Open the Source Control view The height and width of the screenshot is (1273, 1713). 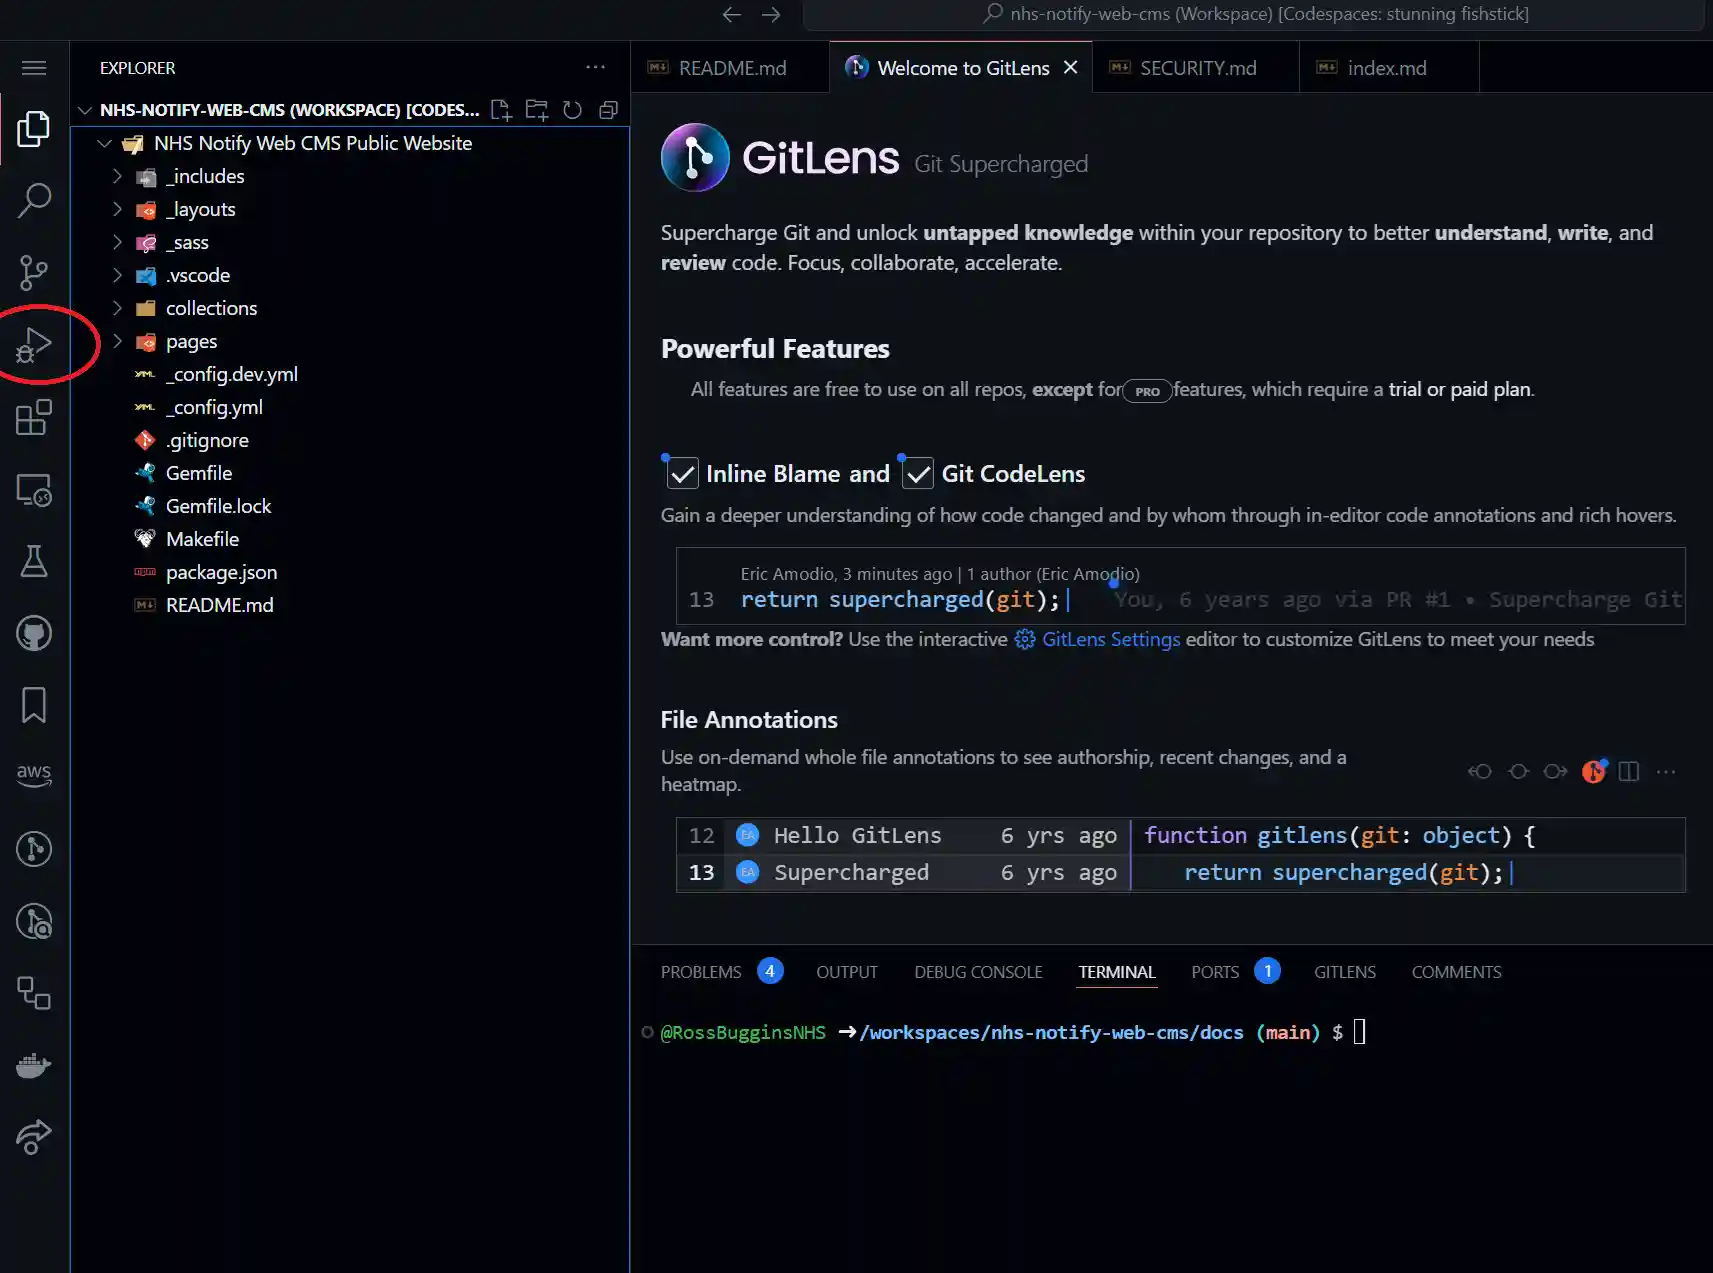34,273
